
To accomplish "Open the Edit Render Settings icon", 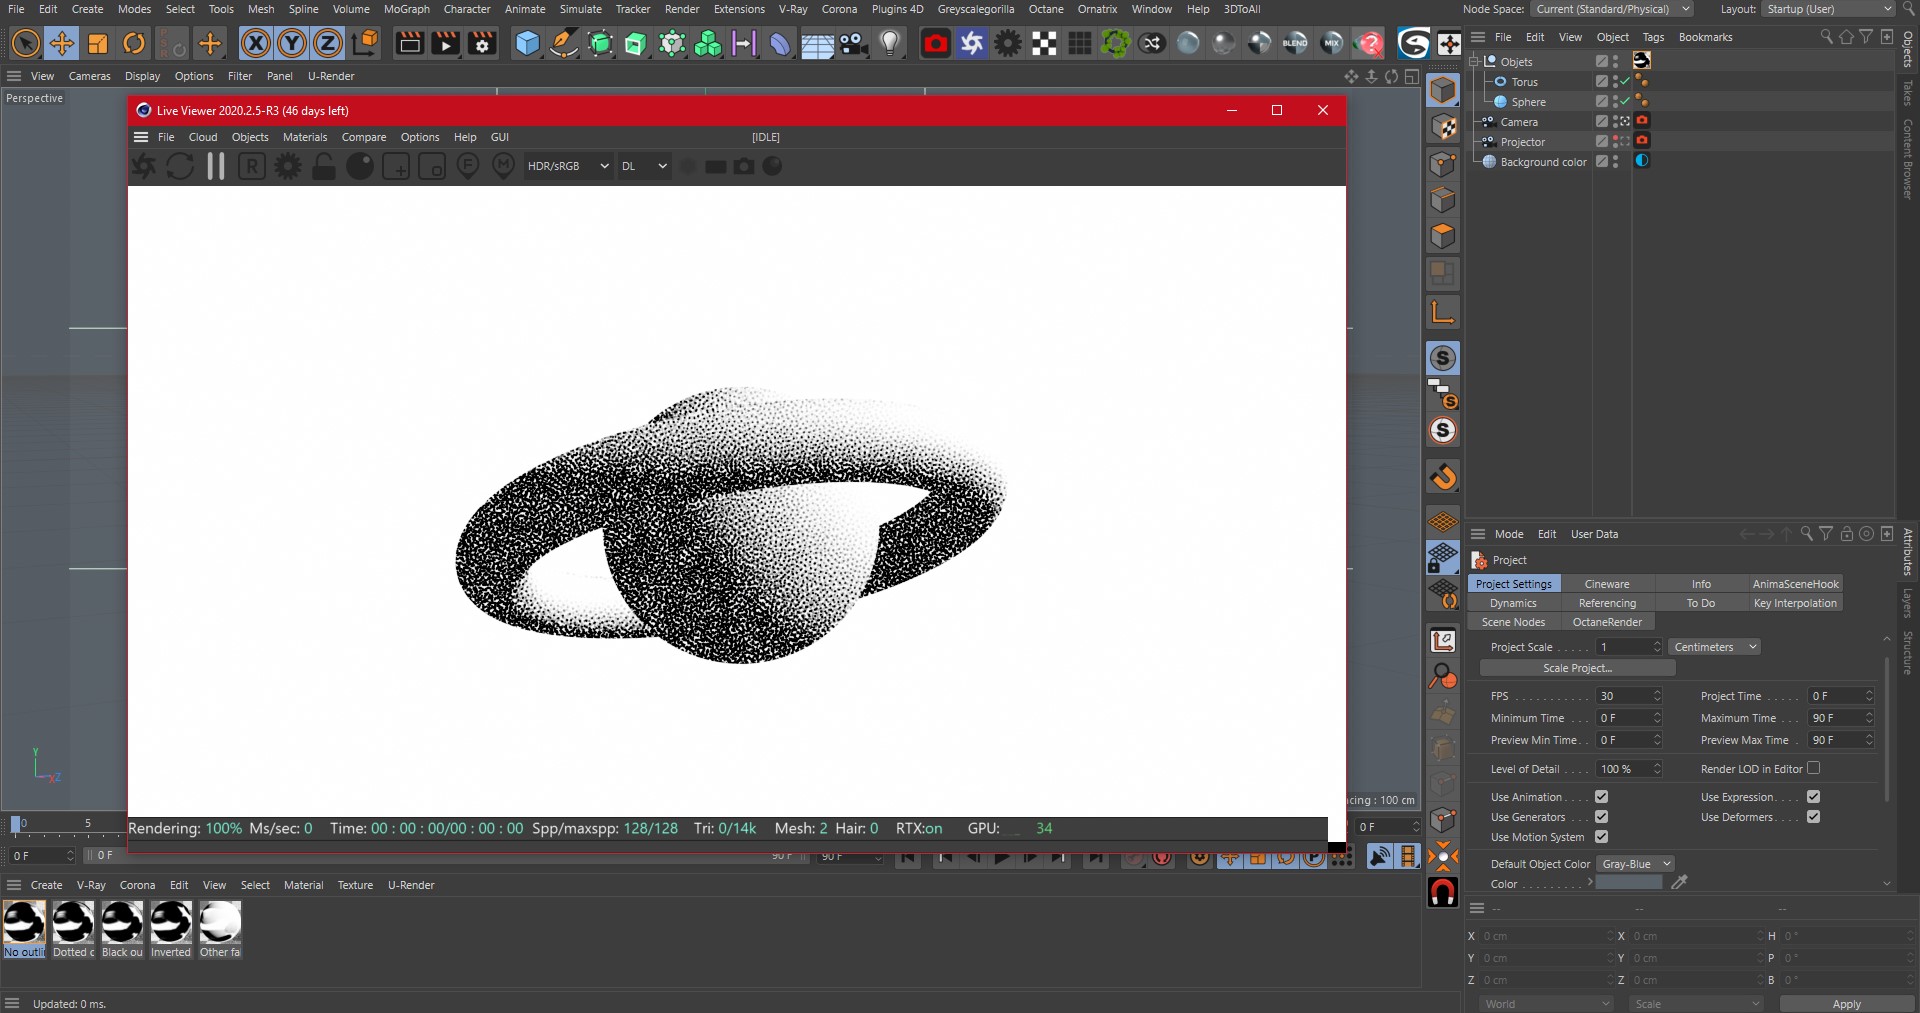I will click(482, 43).
